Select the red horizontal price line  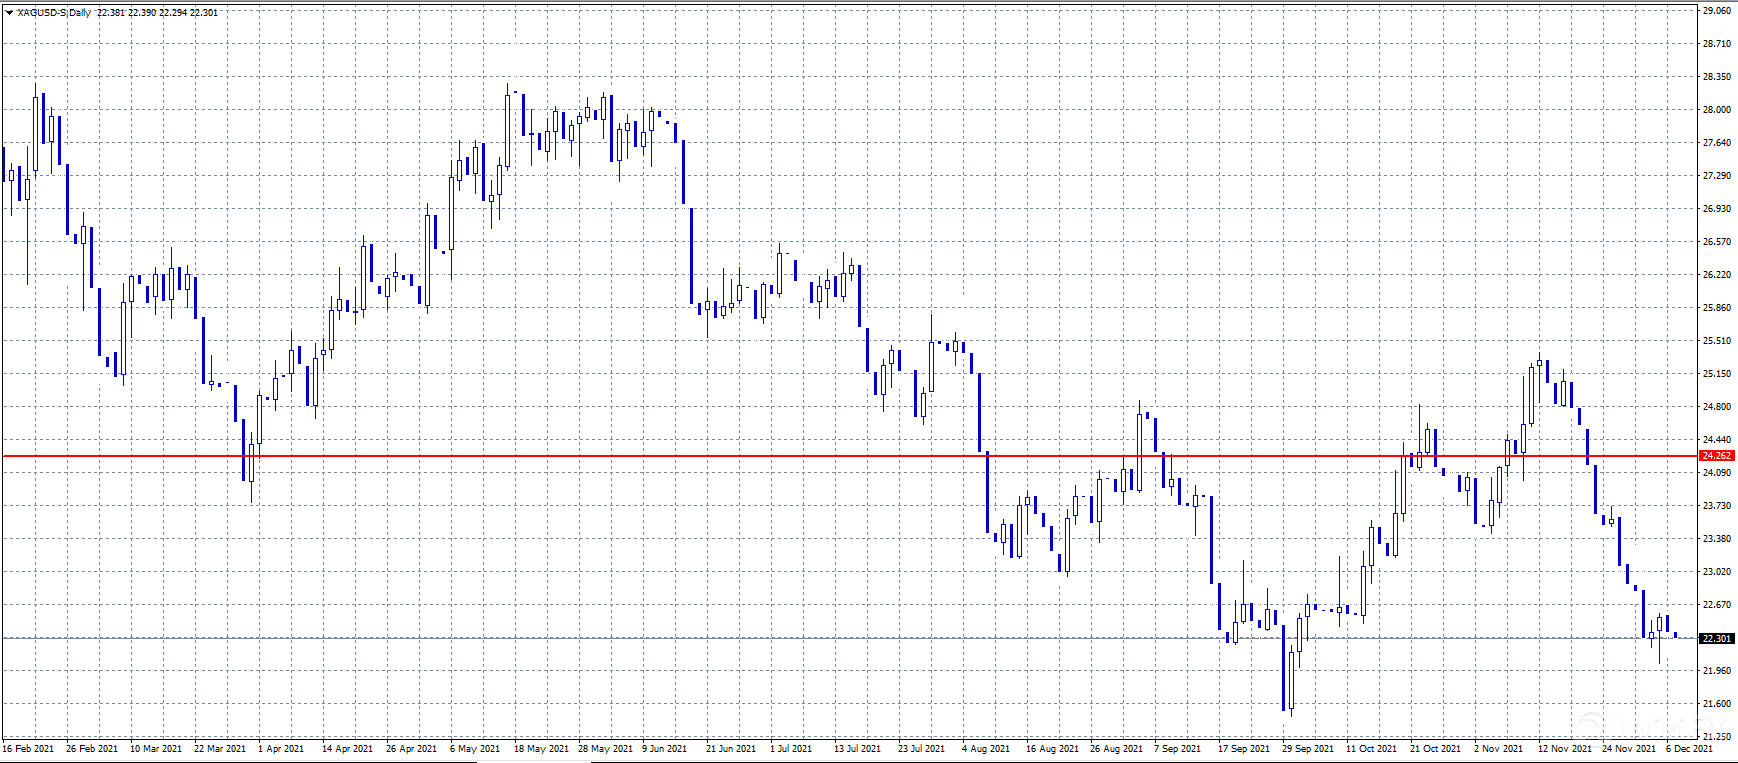coord(800,456)
